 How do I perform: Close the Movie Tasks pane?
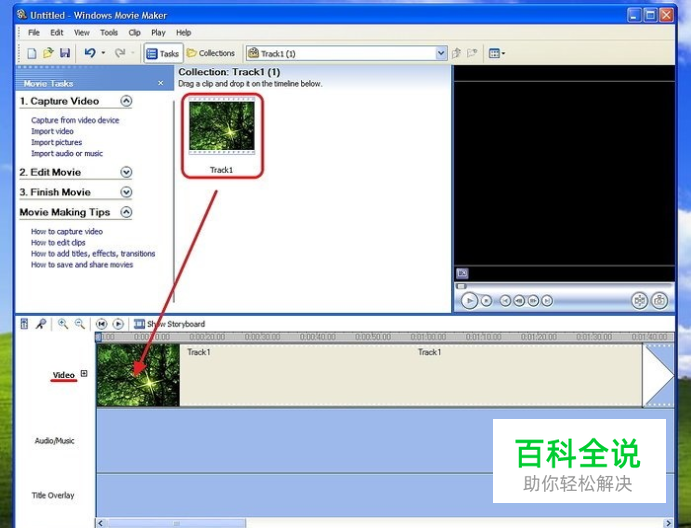(x=160, y=83)
